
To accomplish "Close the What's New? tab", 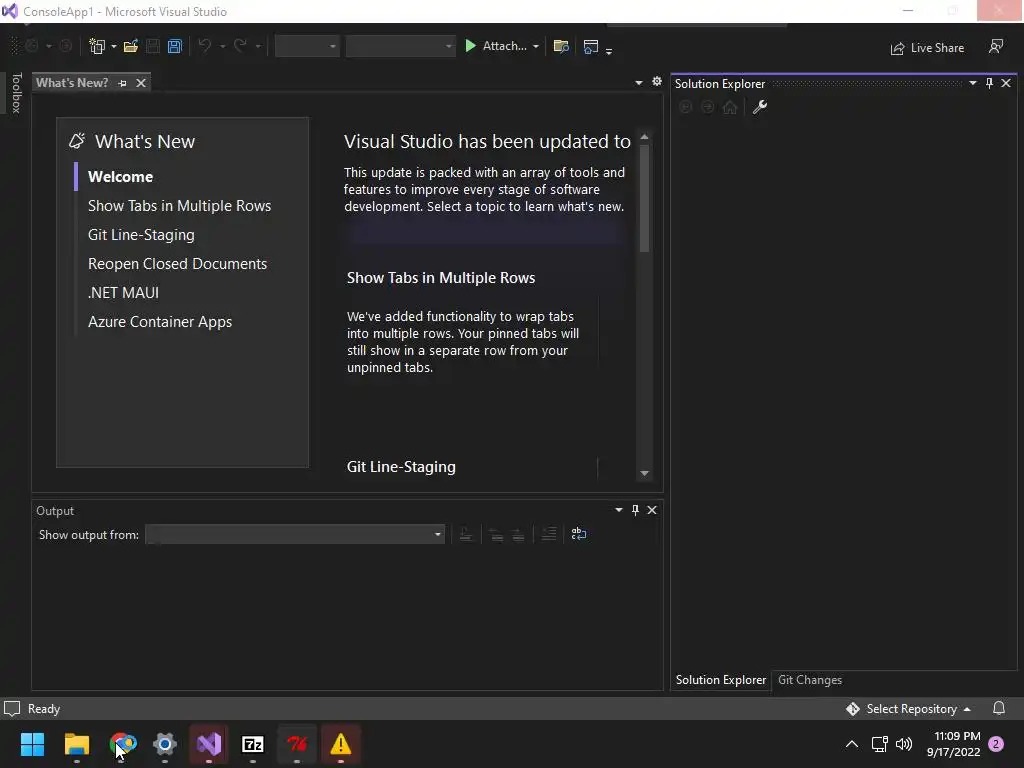I will (x=140, y=83).
